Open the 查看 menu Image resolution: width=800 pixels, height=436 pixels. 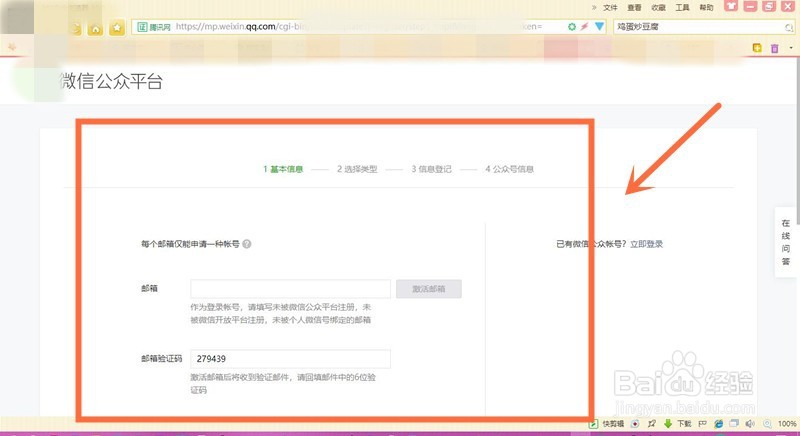[x=634, y=8]
